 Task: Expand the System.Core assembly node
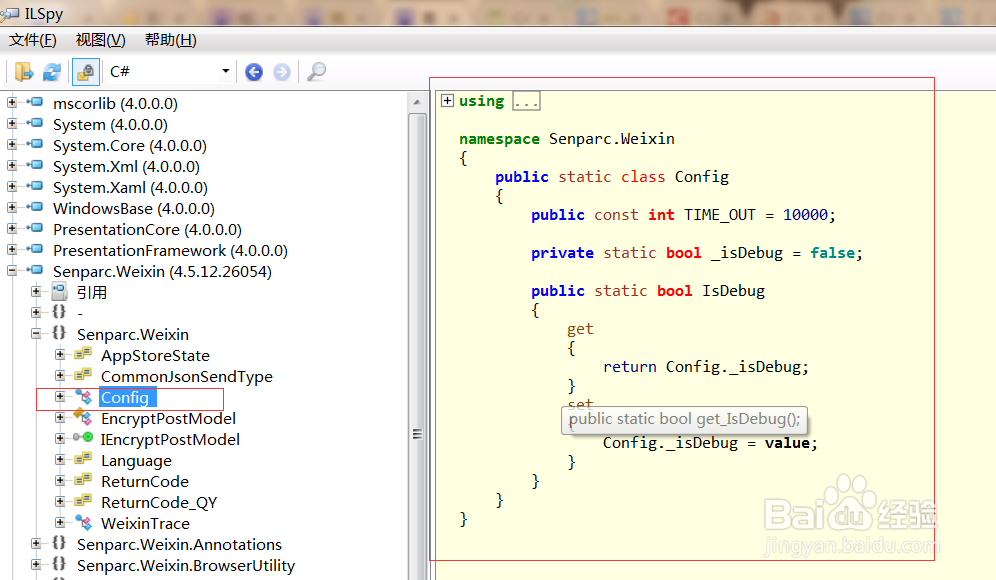click(x=12, y=144)
